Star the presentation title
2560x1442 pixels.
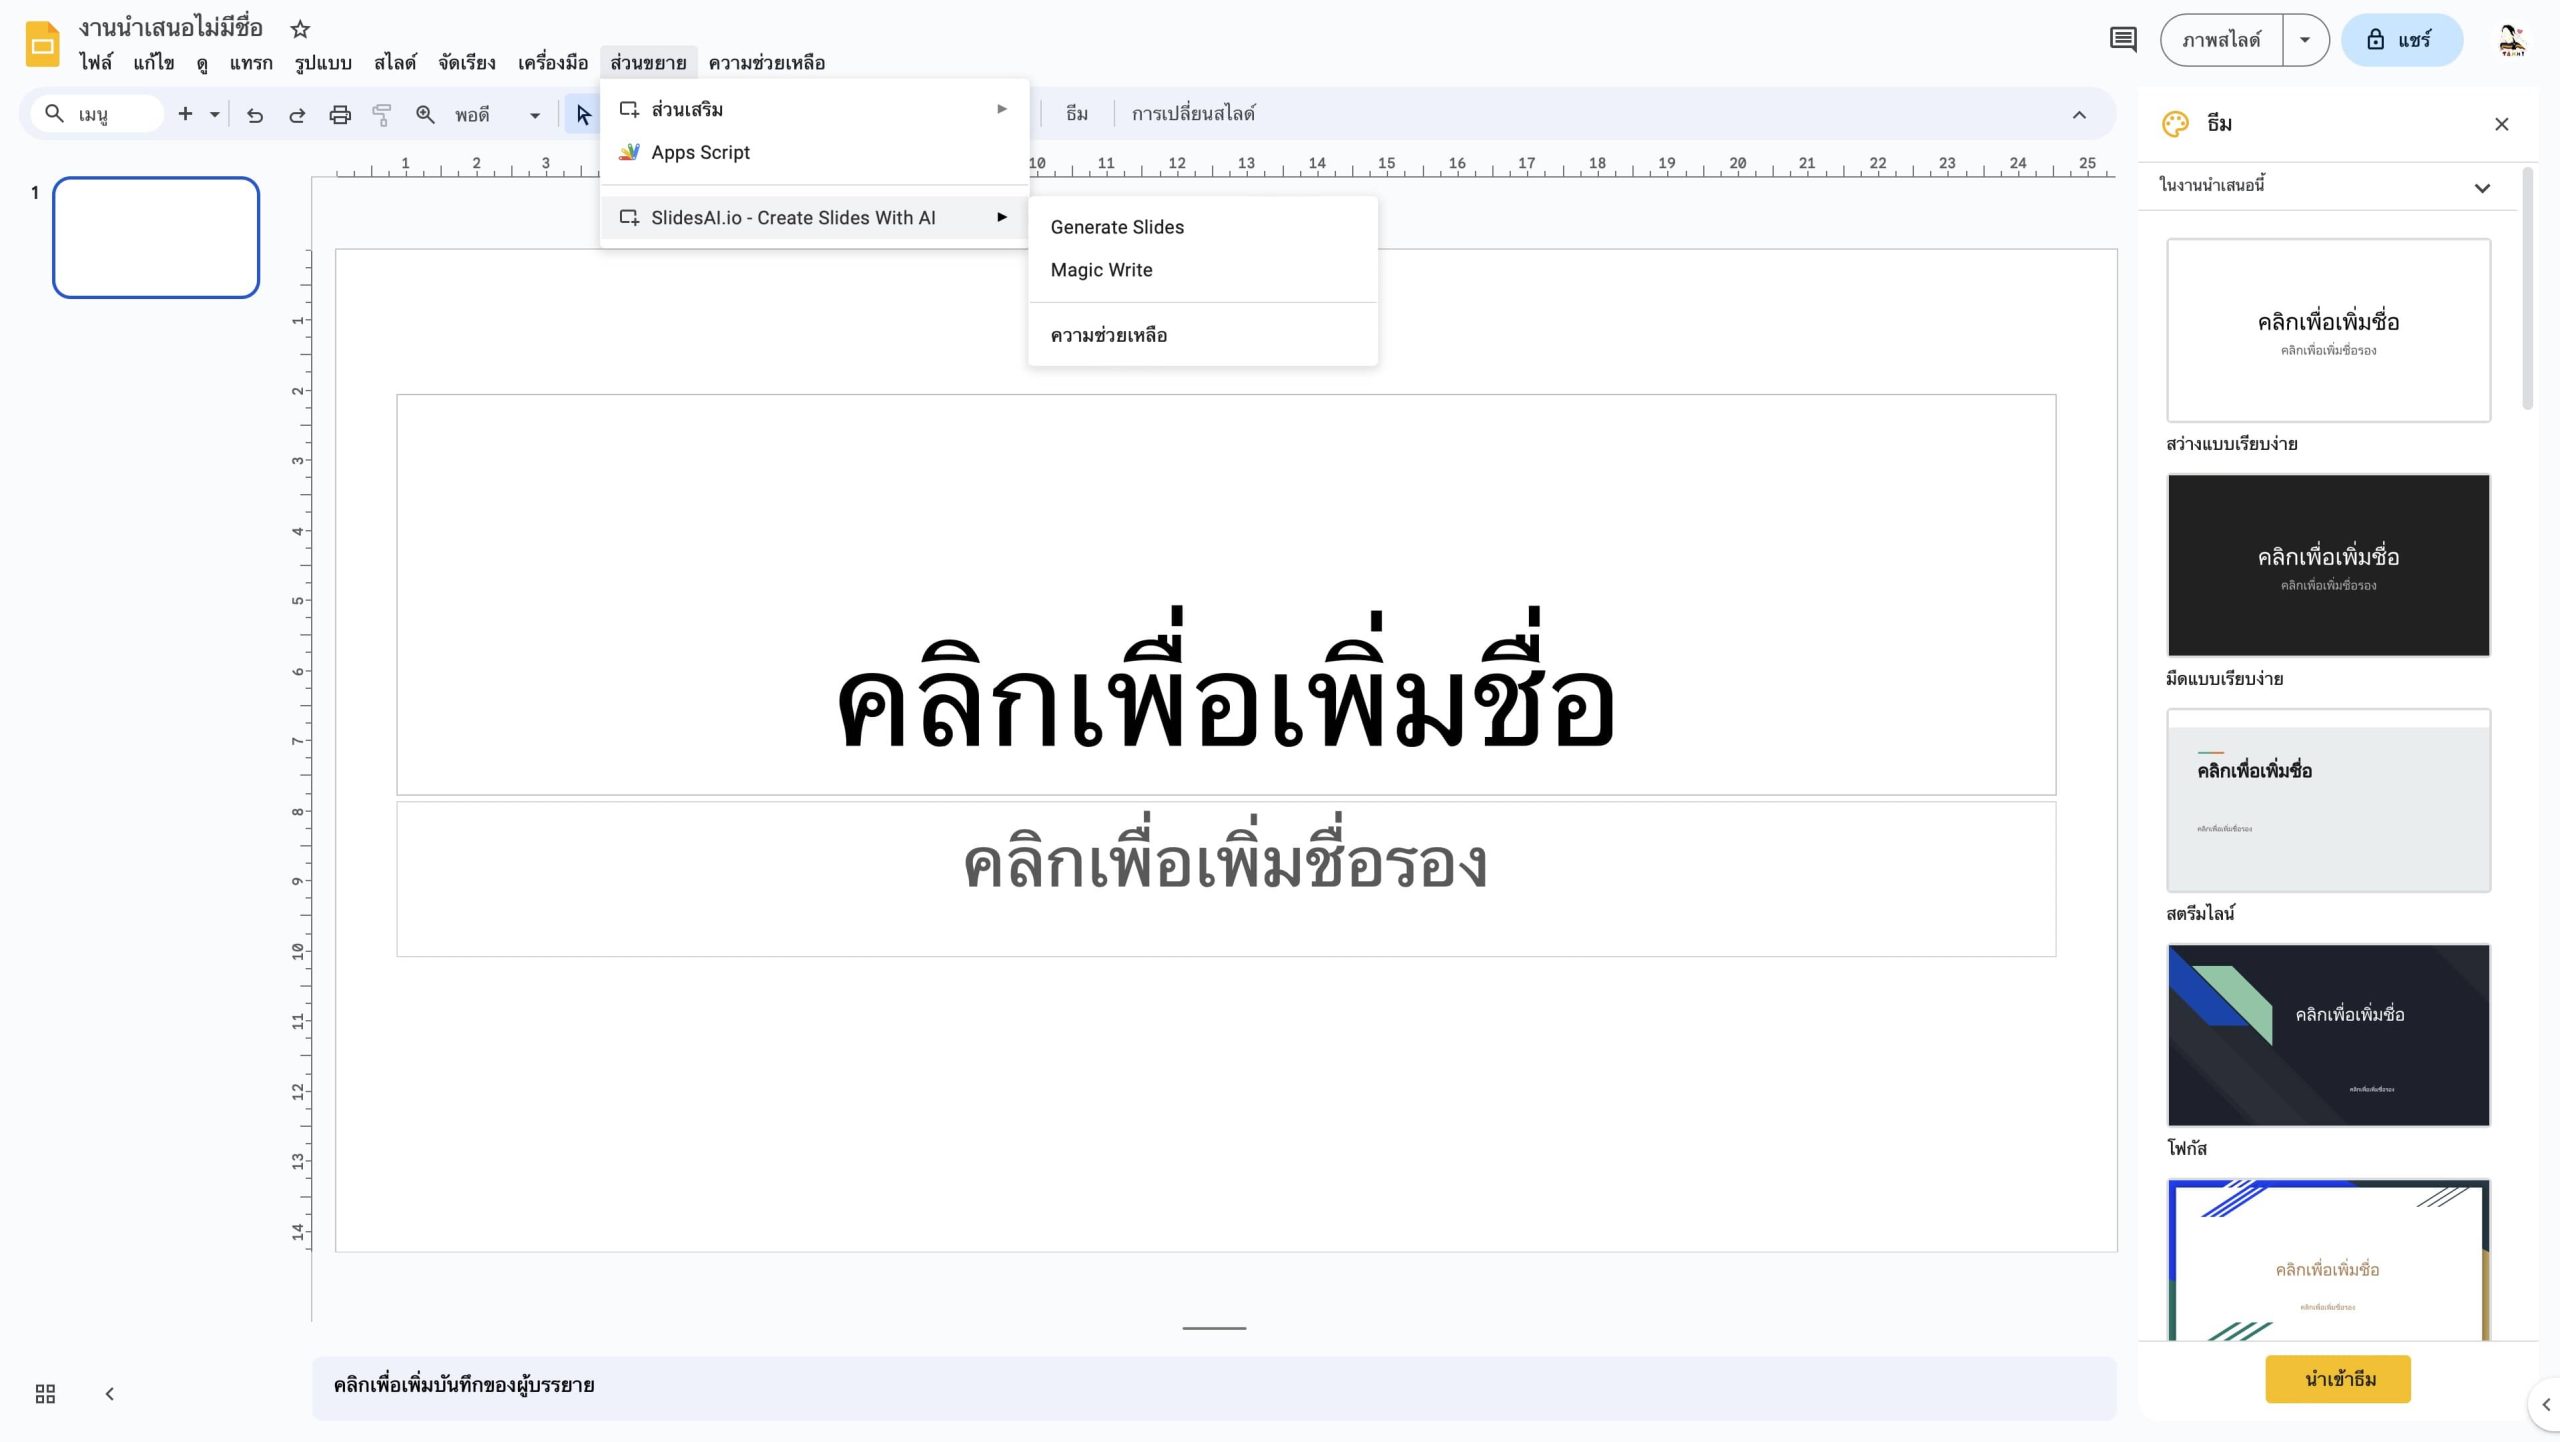[300, 29]
